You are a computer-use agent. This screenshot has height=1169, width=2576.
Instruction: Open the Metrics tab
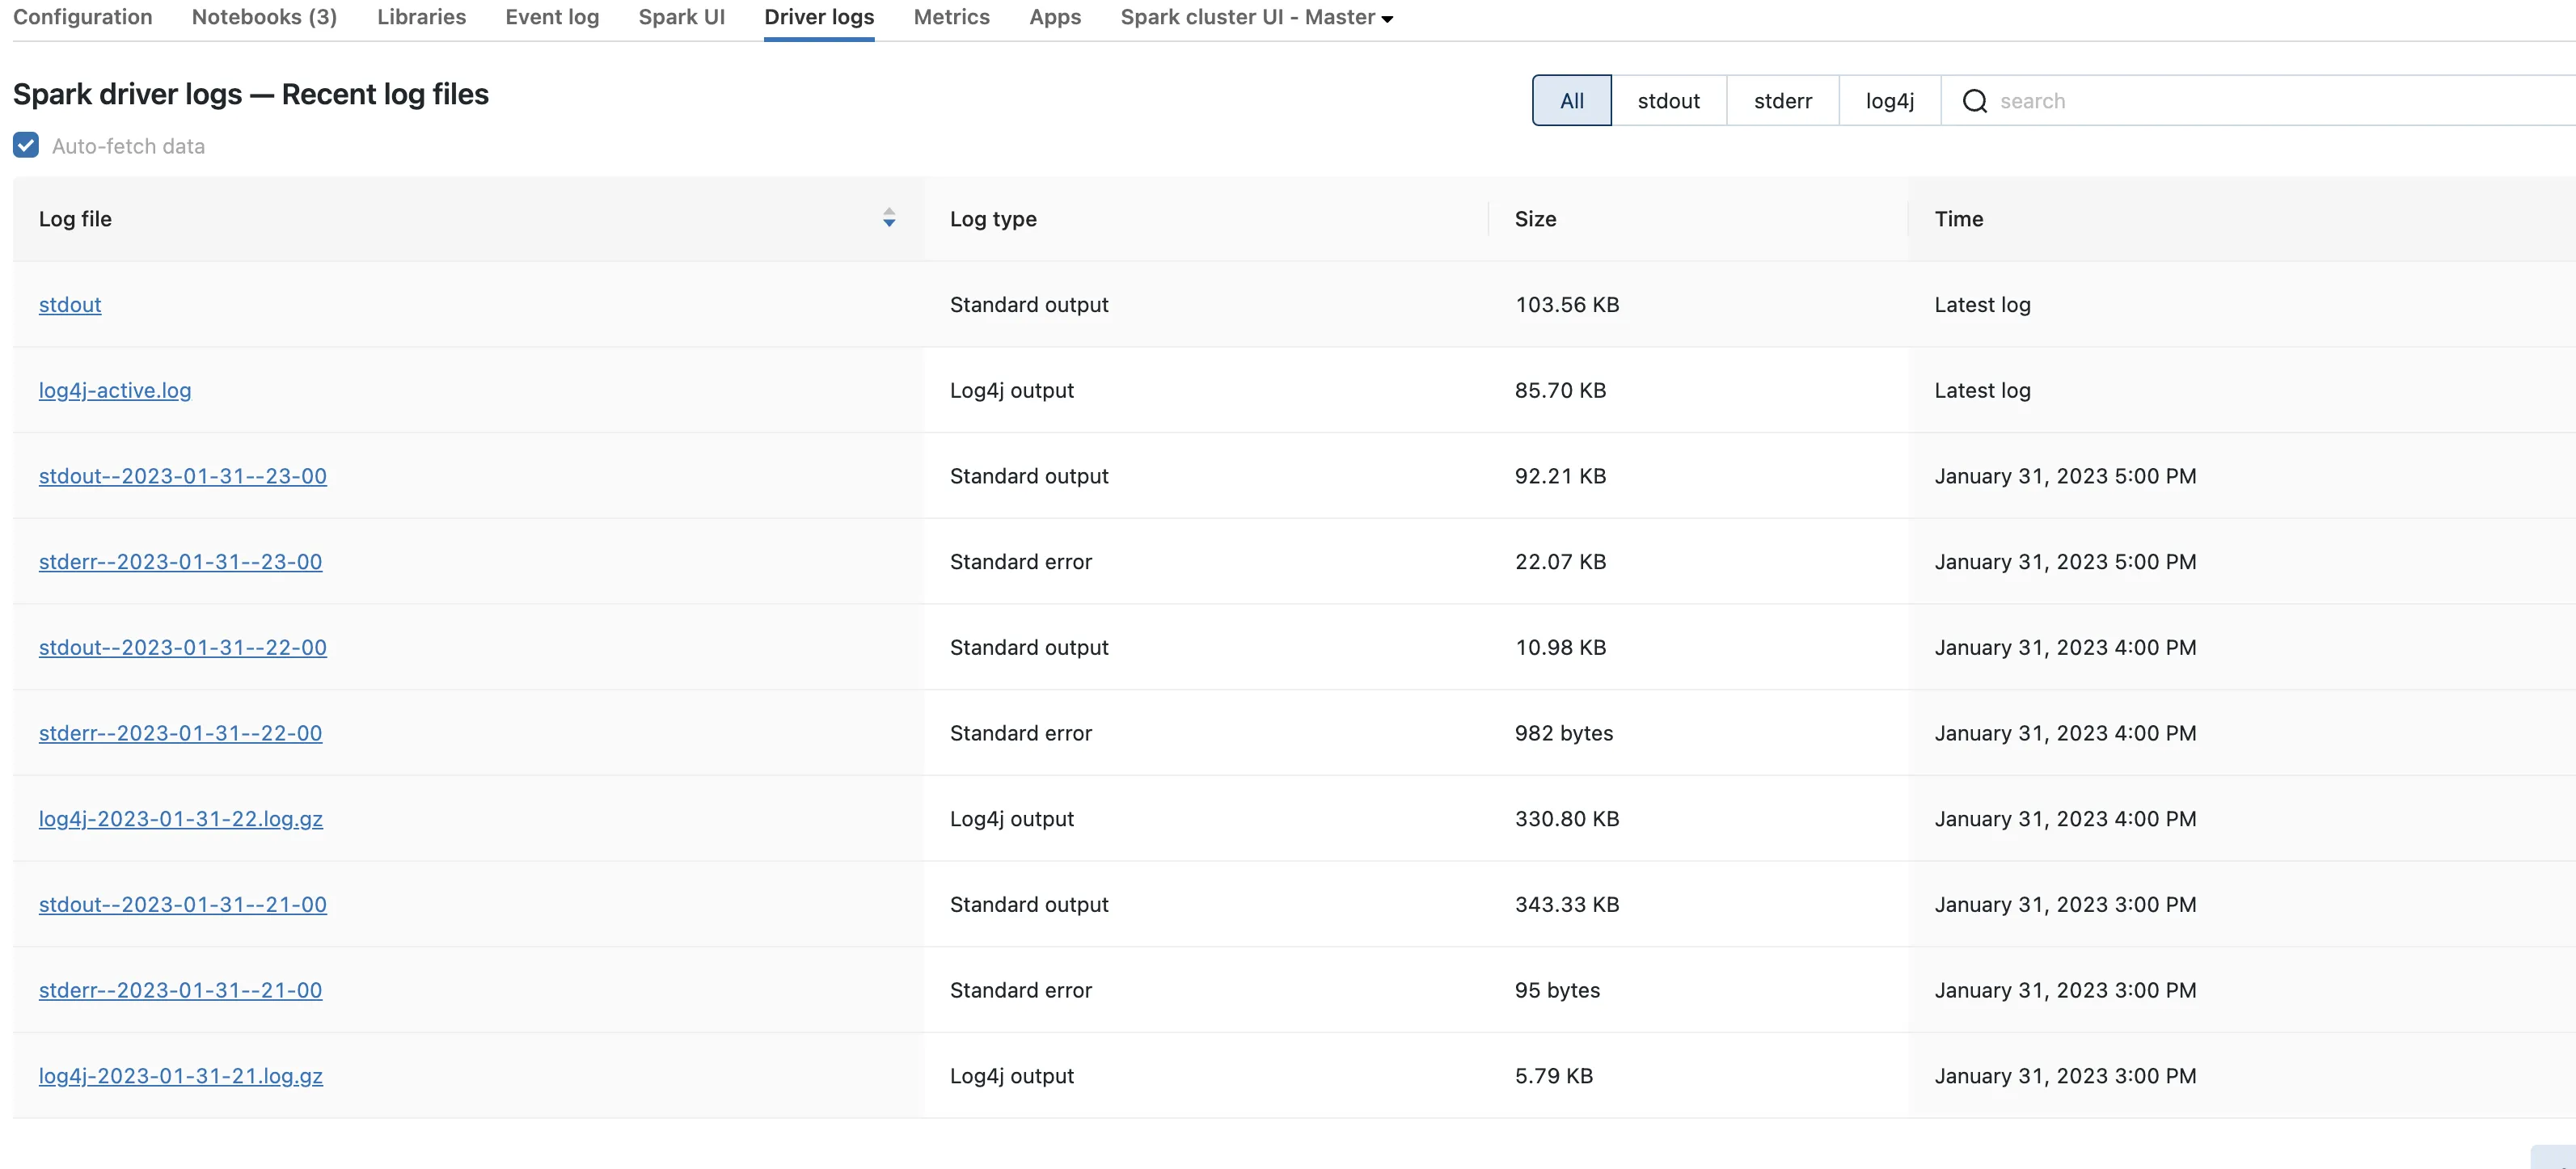point(951,17)
